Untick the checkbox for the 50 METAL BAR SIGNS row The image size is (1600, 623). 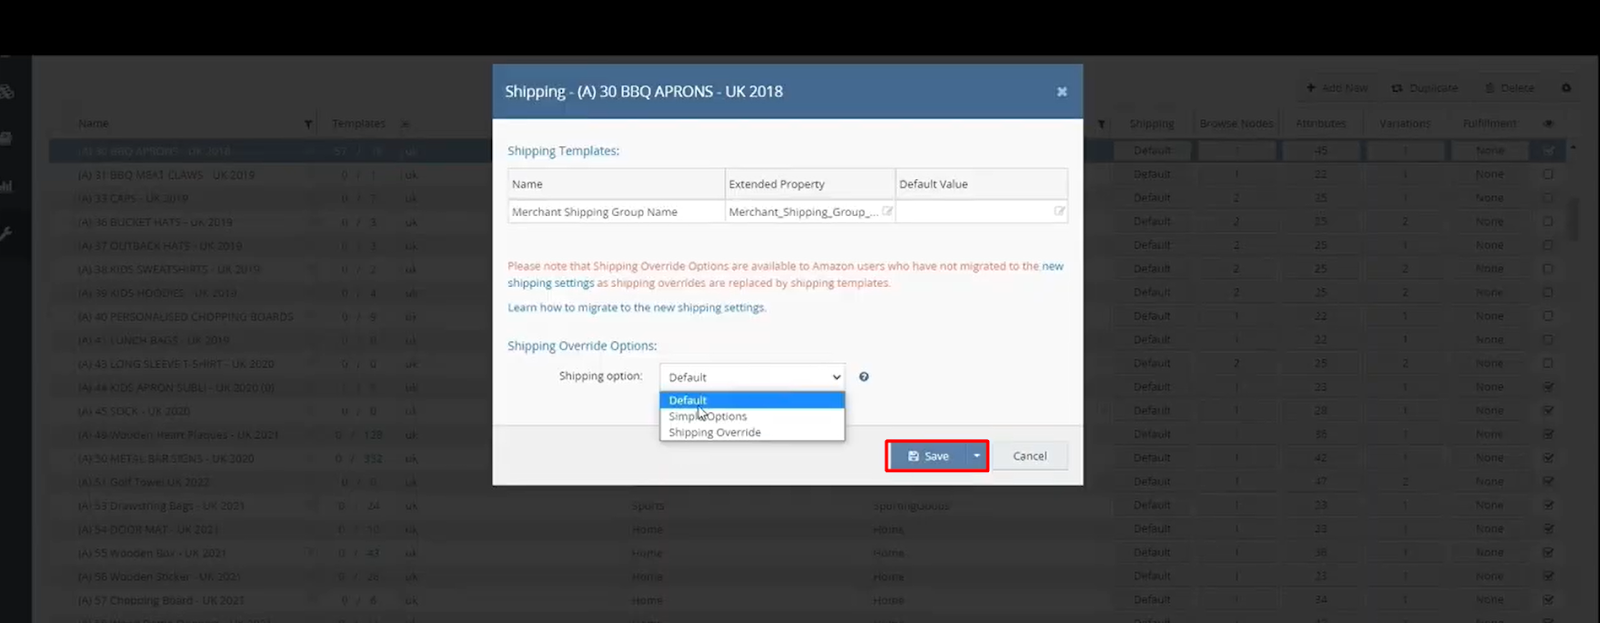[x=1548, y=458]
